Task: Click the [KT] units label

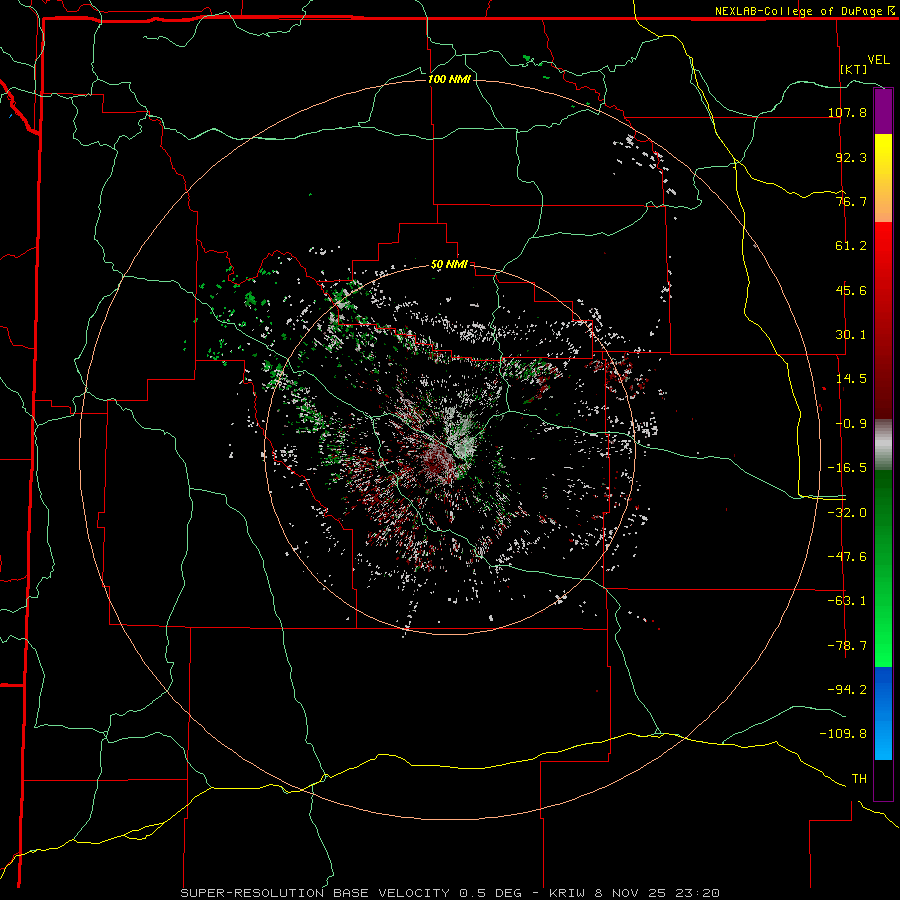Action: click(854, 69)
